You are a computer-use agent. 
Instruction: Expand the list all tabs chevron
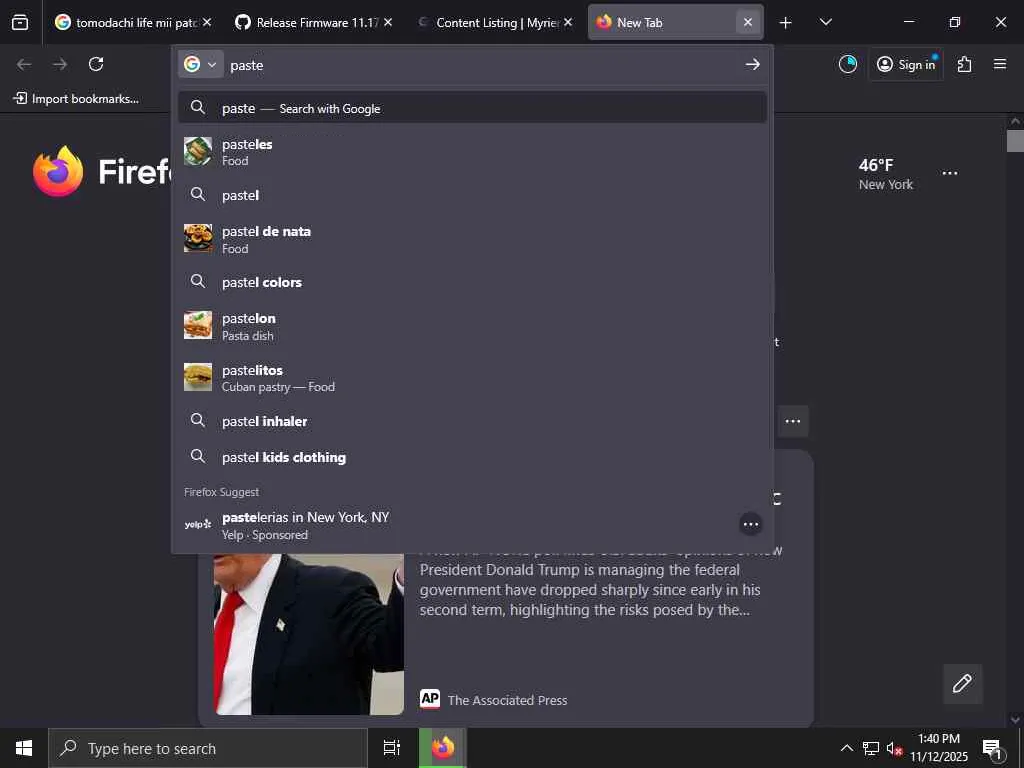(x=825, y=22)
